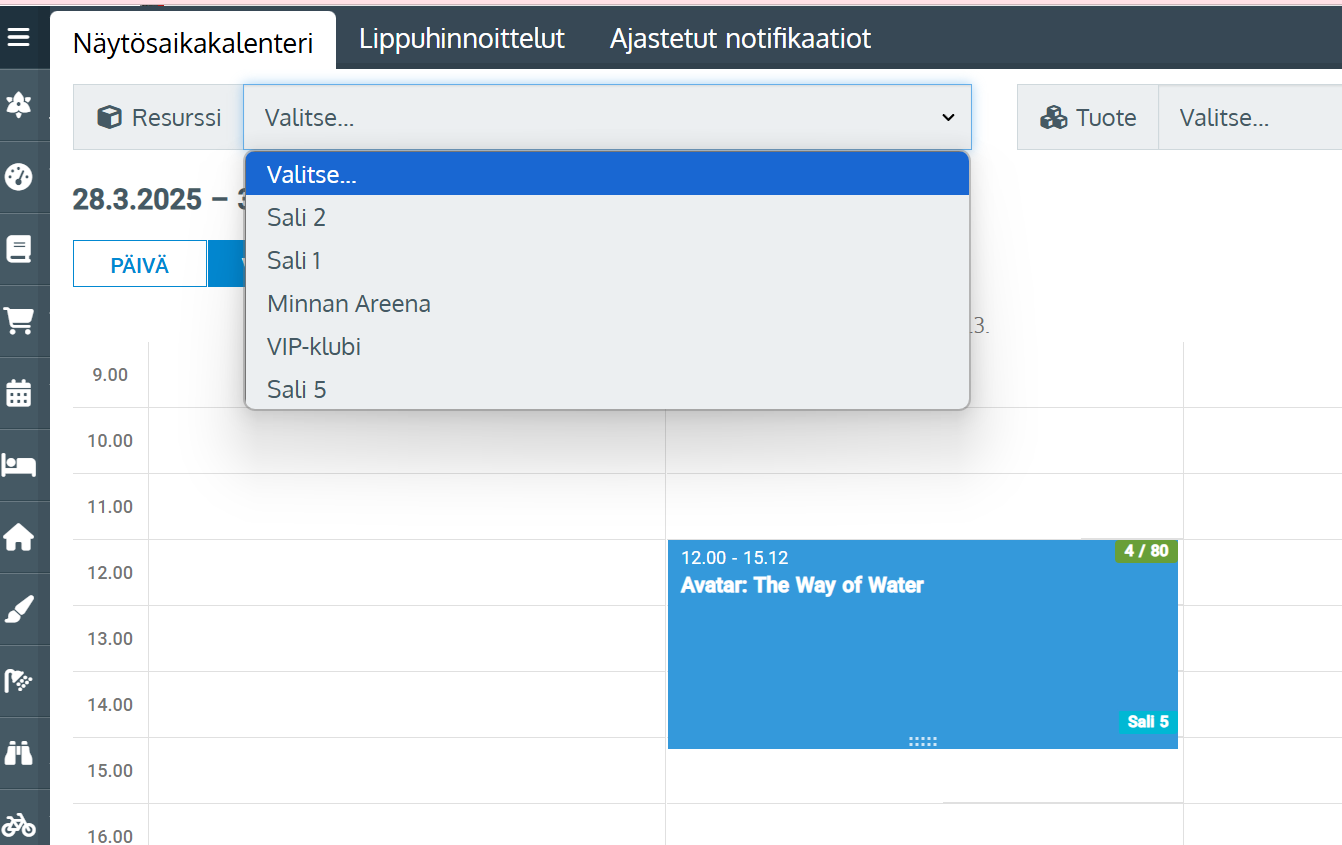Screen dimensions: 1342x845
Task: Choose Sali 2 from the resource list
Action: [607, 217]
